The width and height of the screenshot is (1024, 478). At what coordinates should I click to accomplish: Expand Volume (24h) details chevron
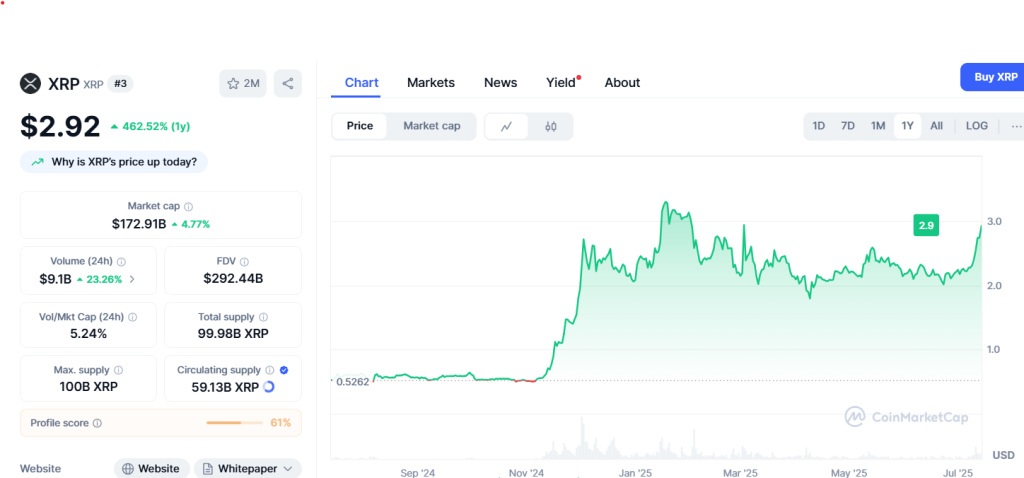coord(132,279)
